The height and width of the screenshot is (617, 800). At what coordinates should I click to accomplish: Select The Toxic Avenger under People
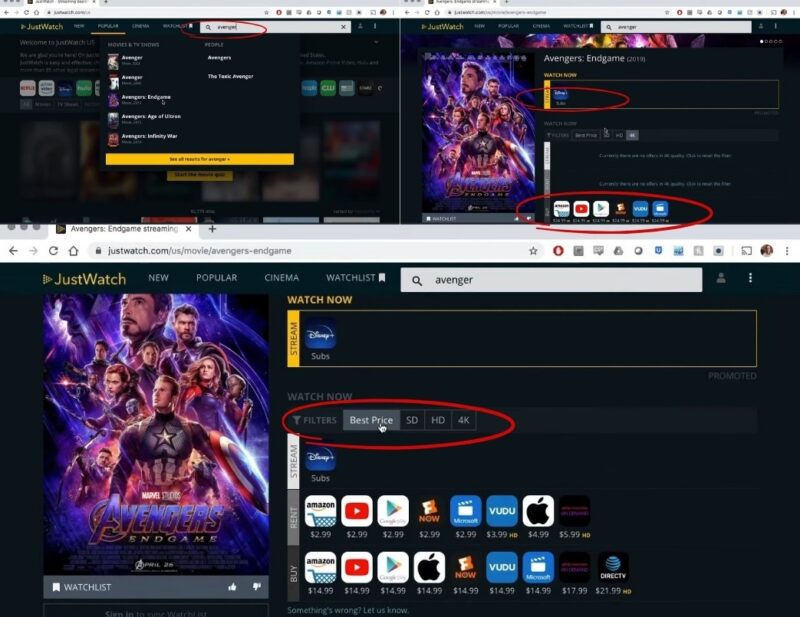click(x=230, y=76)
